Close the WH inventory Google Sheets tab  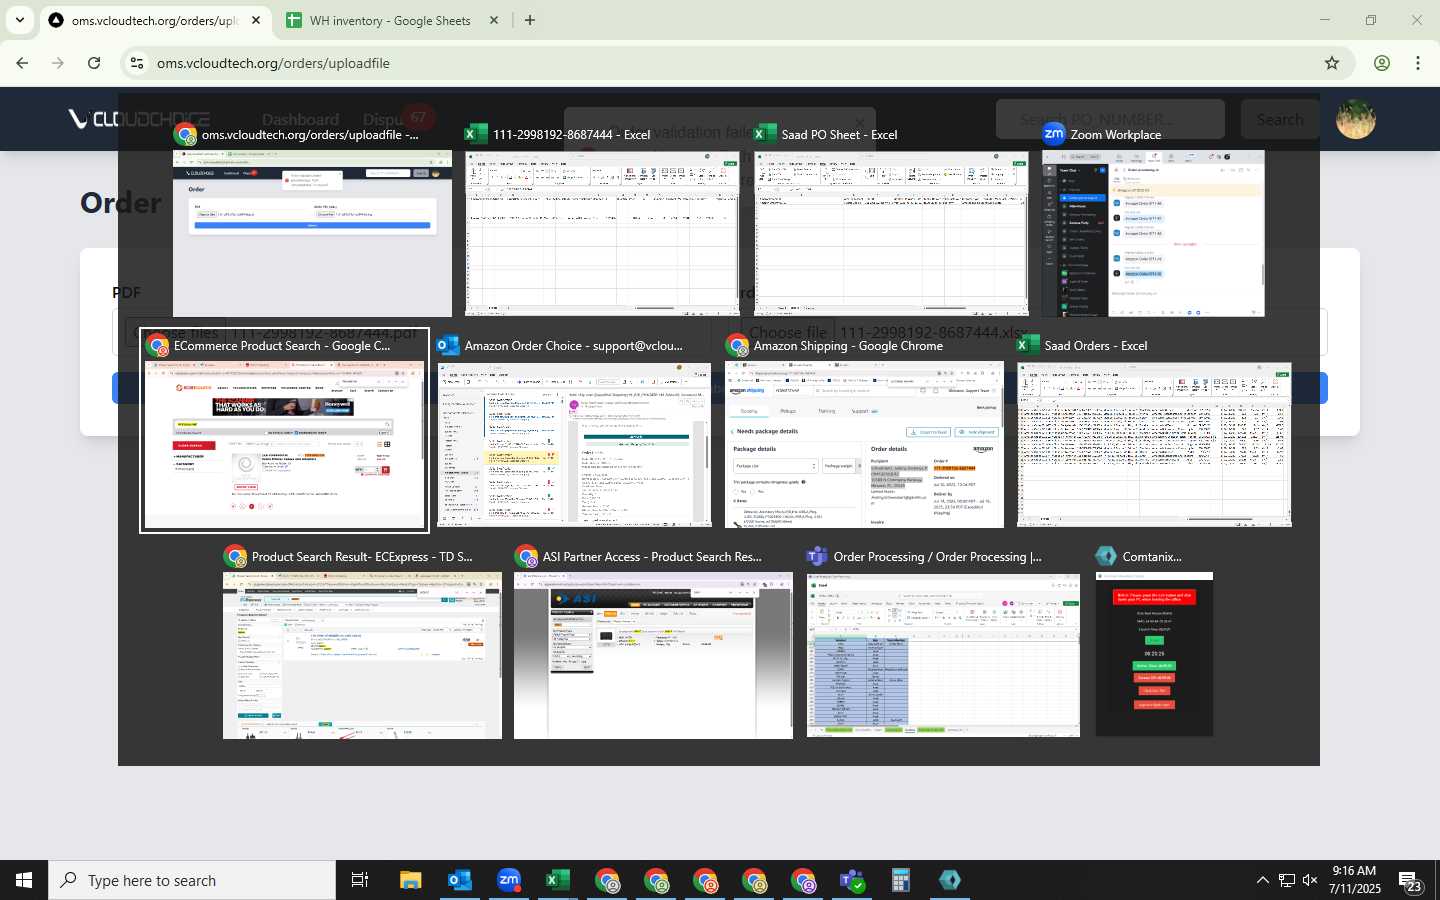tap(494, 20)
